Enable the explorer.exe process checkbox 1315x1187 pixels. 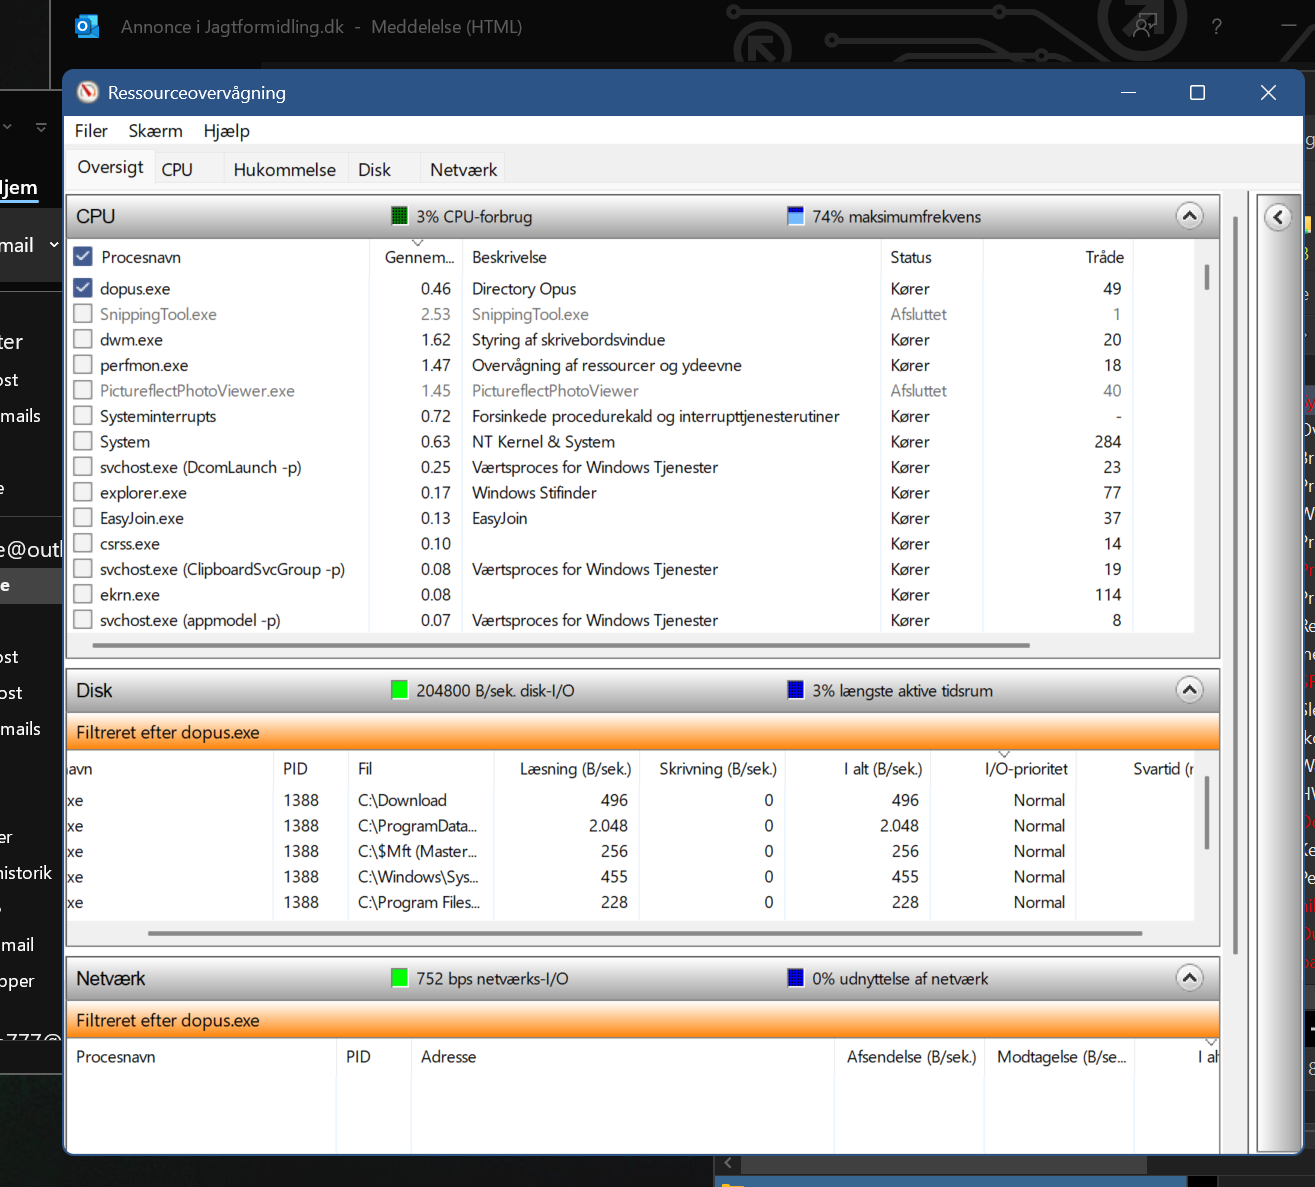tap(83, 492)
